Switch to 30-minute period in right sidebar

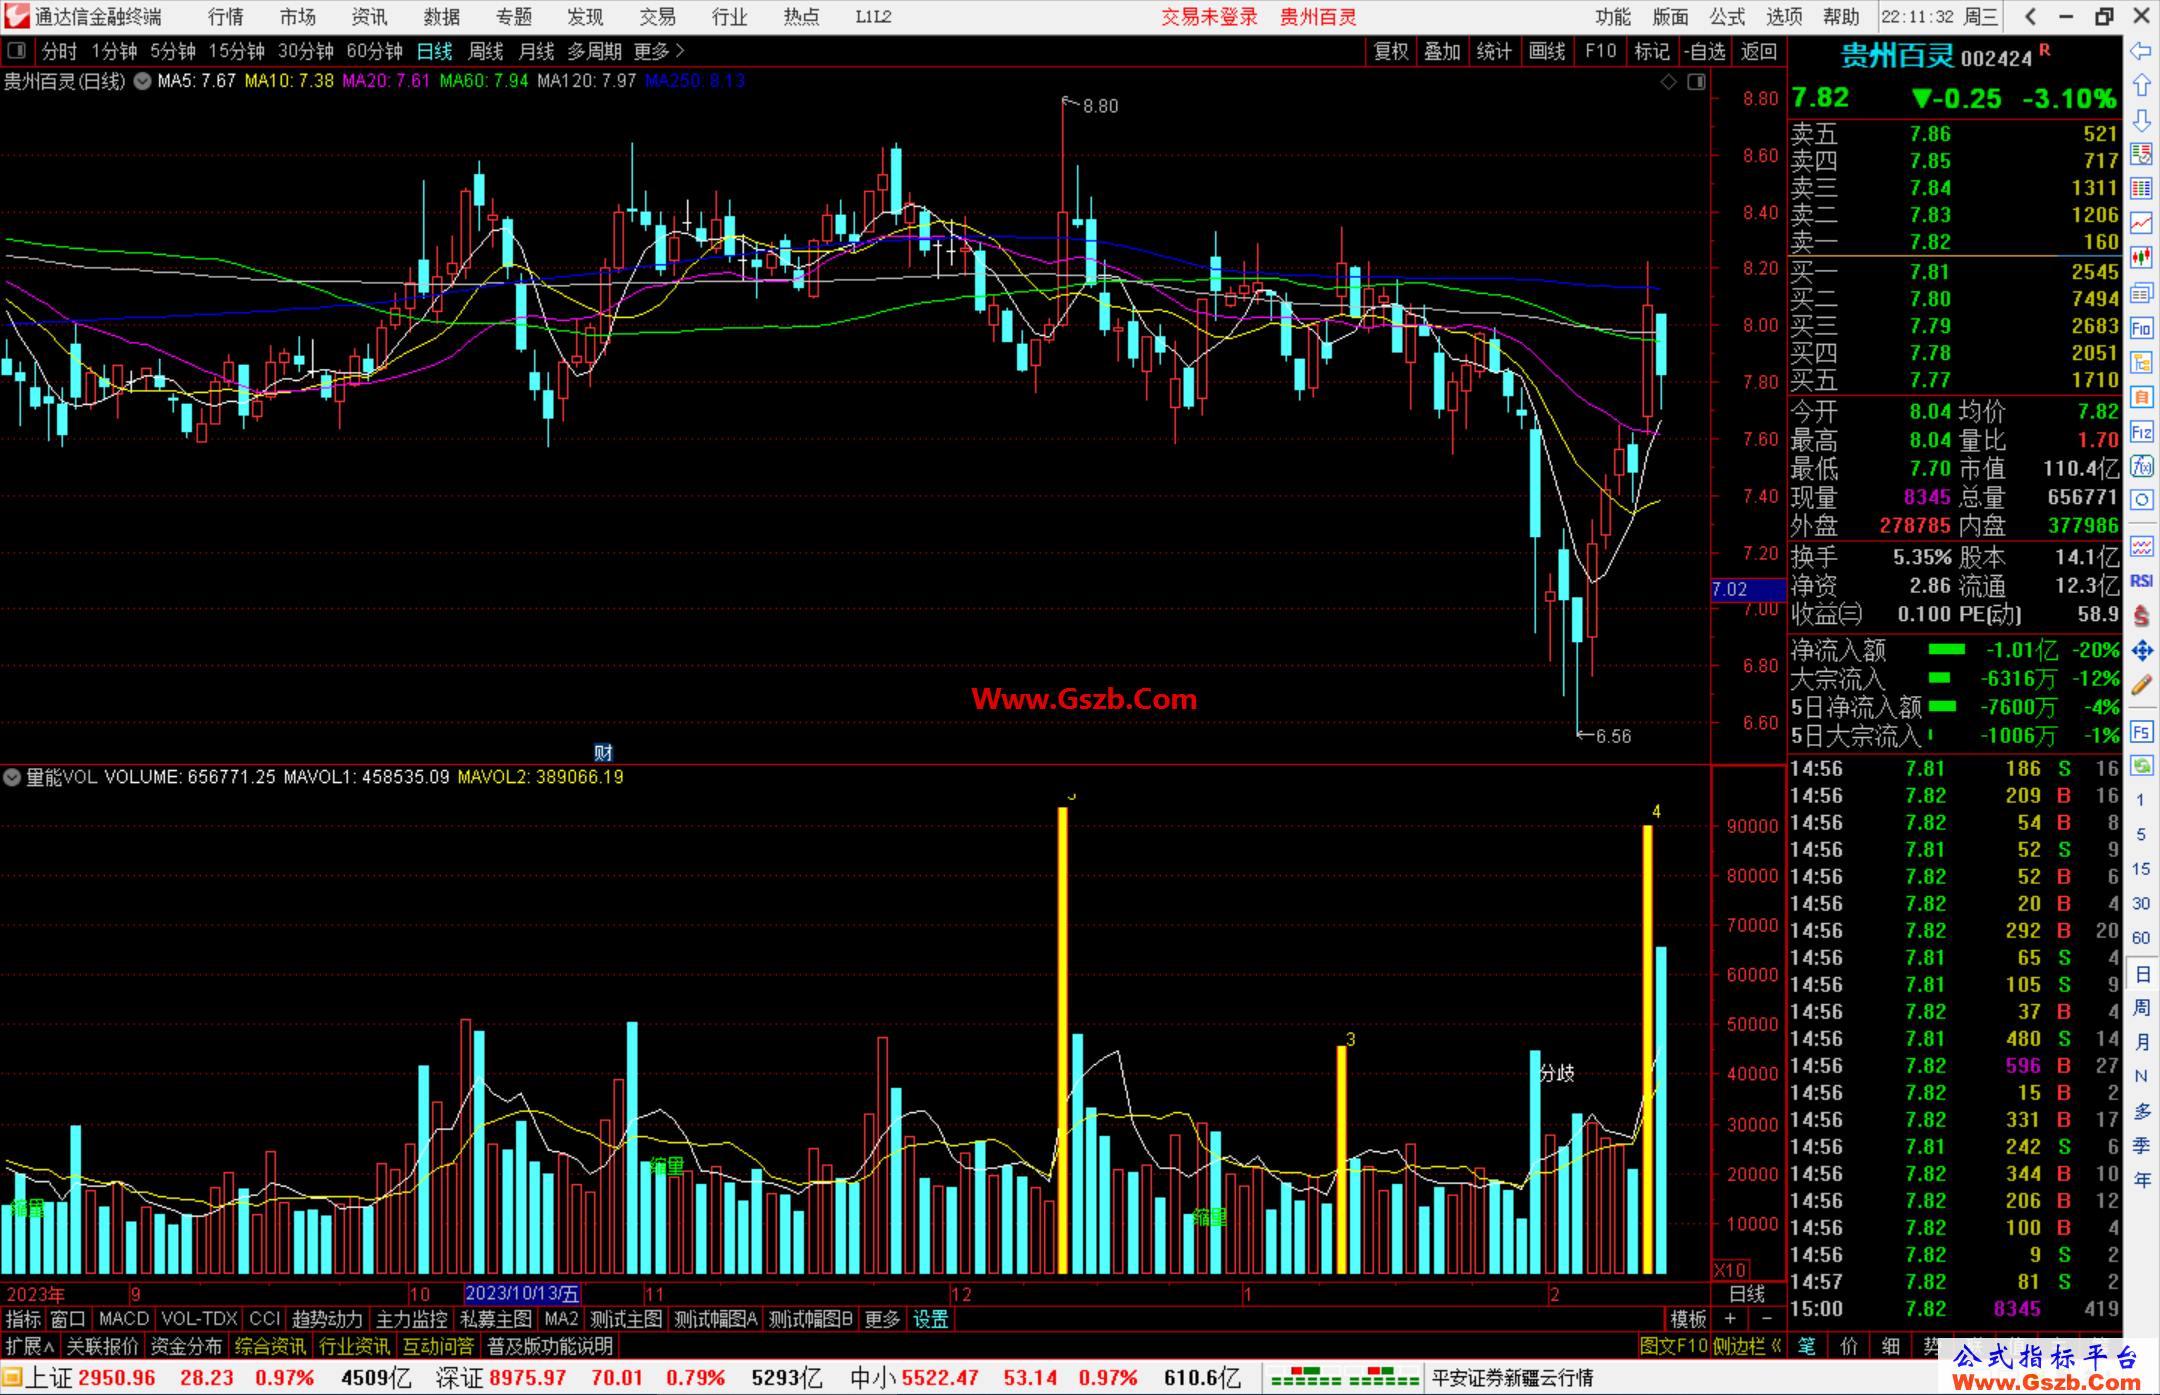[x=2141, y=903]
